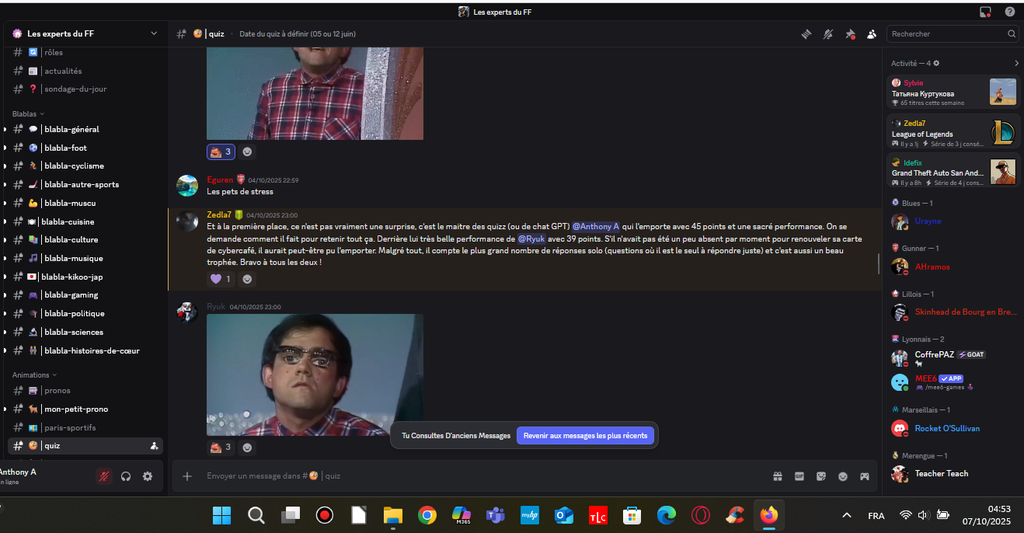Toggle member list visibility icon
The width and height of the screenshot is (1024, 533).
(x=871, y=34)
